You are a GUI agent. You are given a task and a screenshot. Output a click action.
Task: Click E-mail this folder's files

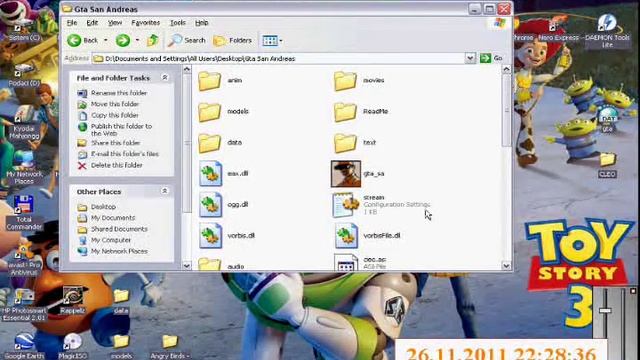point(124,154)
